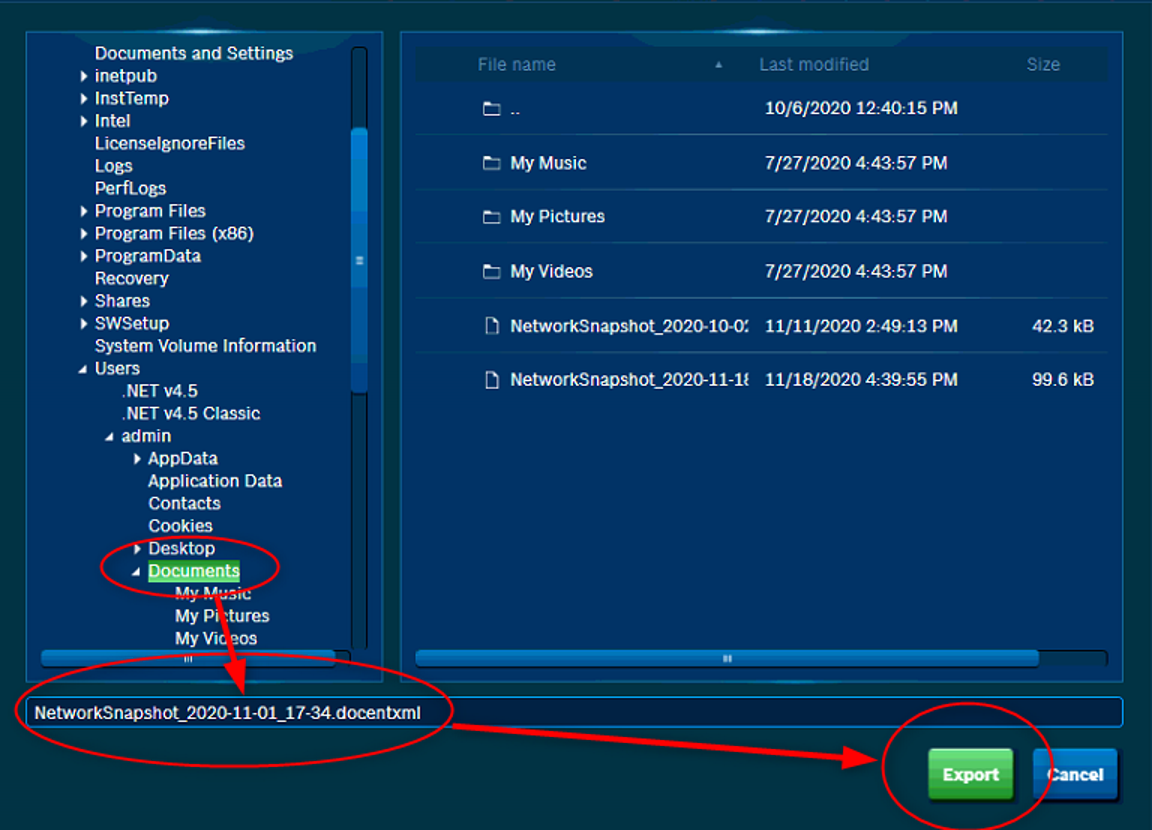Select the admin tree label
The height and width of the screenshot is (830, 1152).
coord(146,436)
